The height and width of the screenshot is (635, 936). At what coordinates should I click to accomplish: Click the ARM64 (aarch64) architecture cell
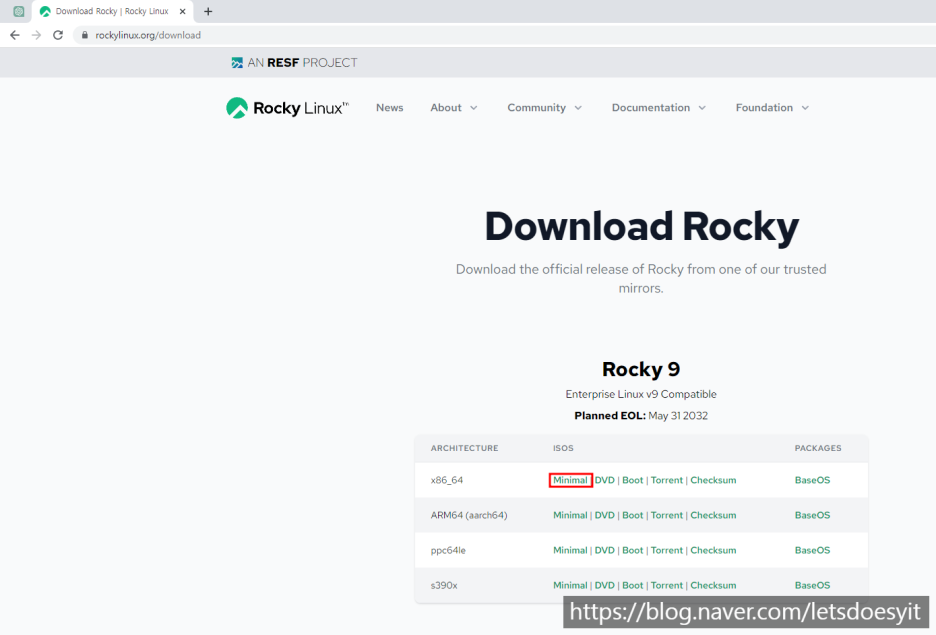pos(469,516)
